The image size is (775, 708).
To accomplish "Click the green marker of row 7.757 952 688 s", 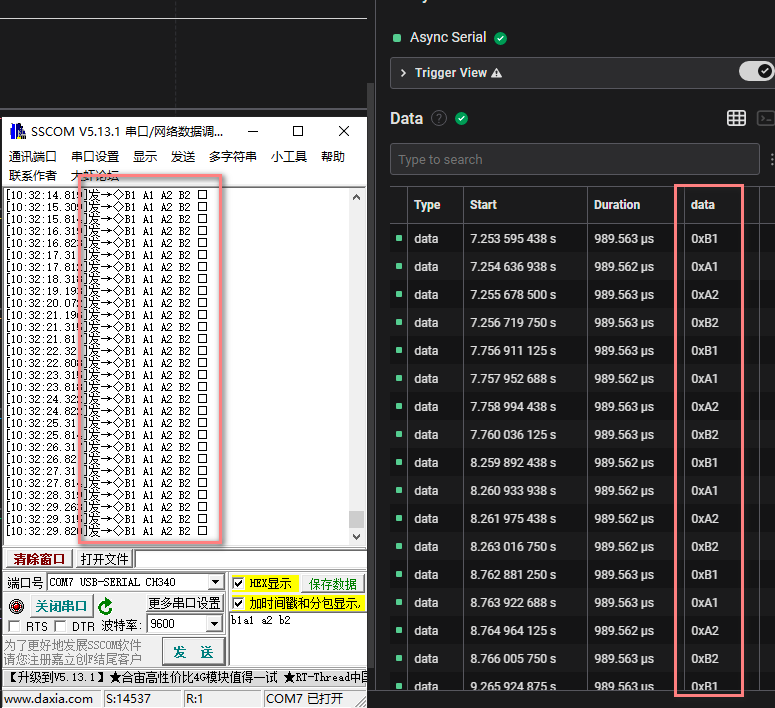I will point(399,378).
